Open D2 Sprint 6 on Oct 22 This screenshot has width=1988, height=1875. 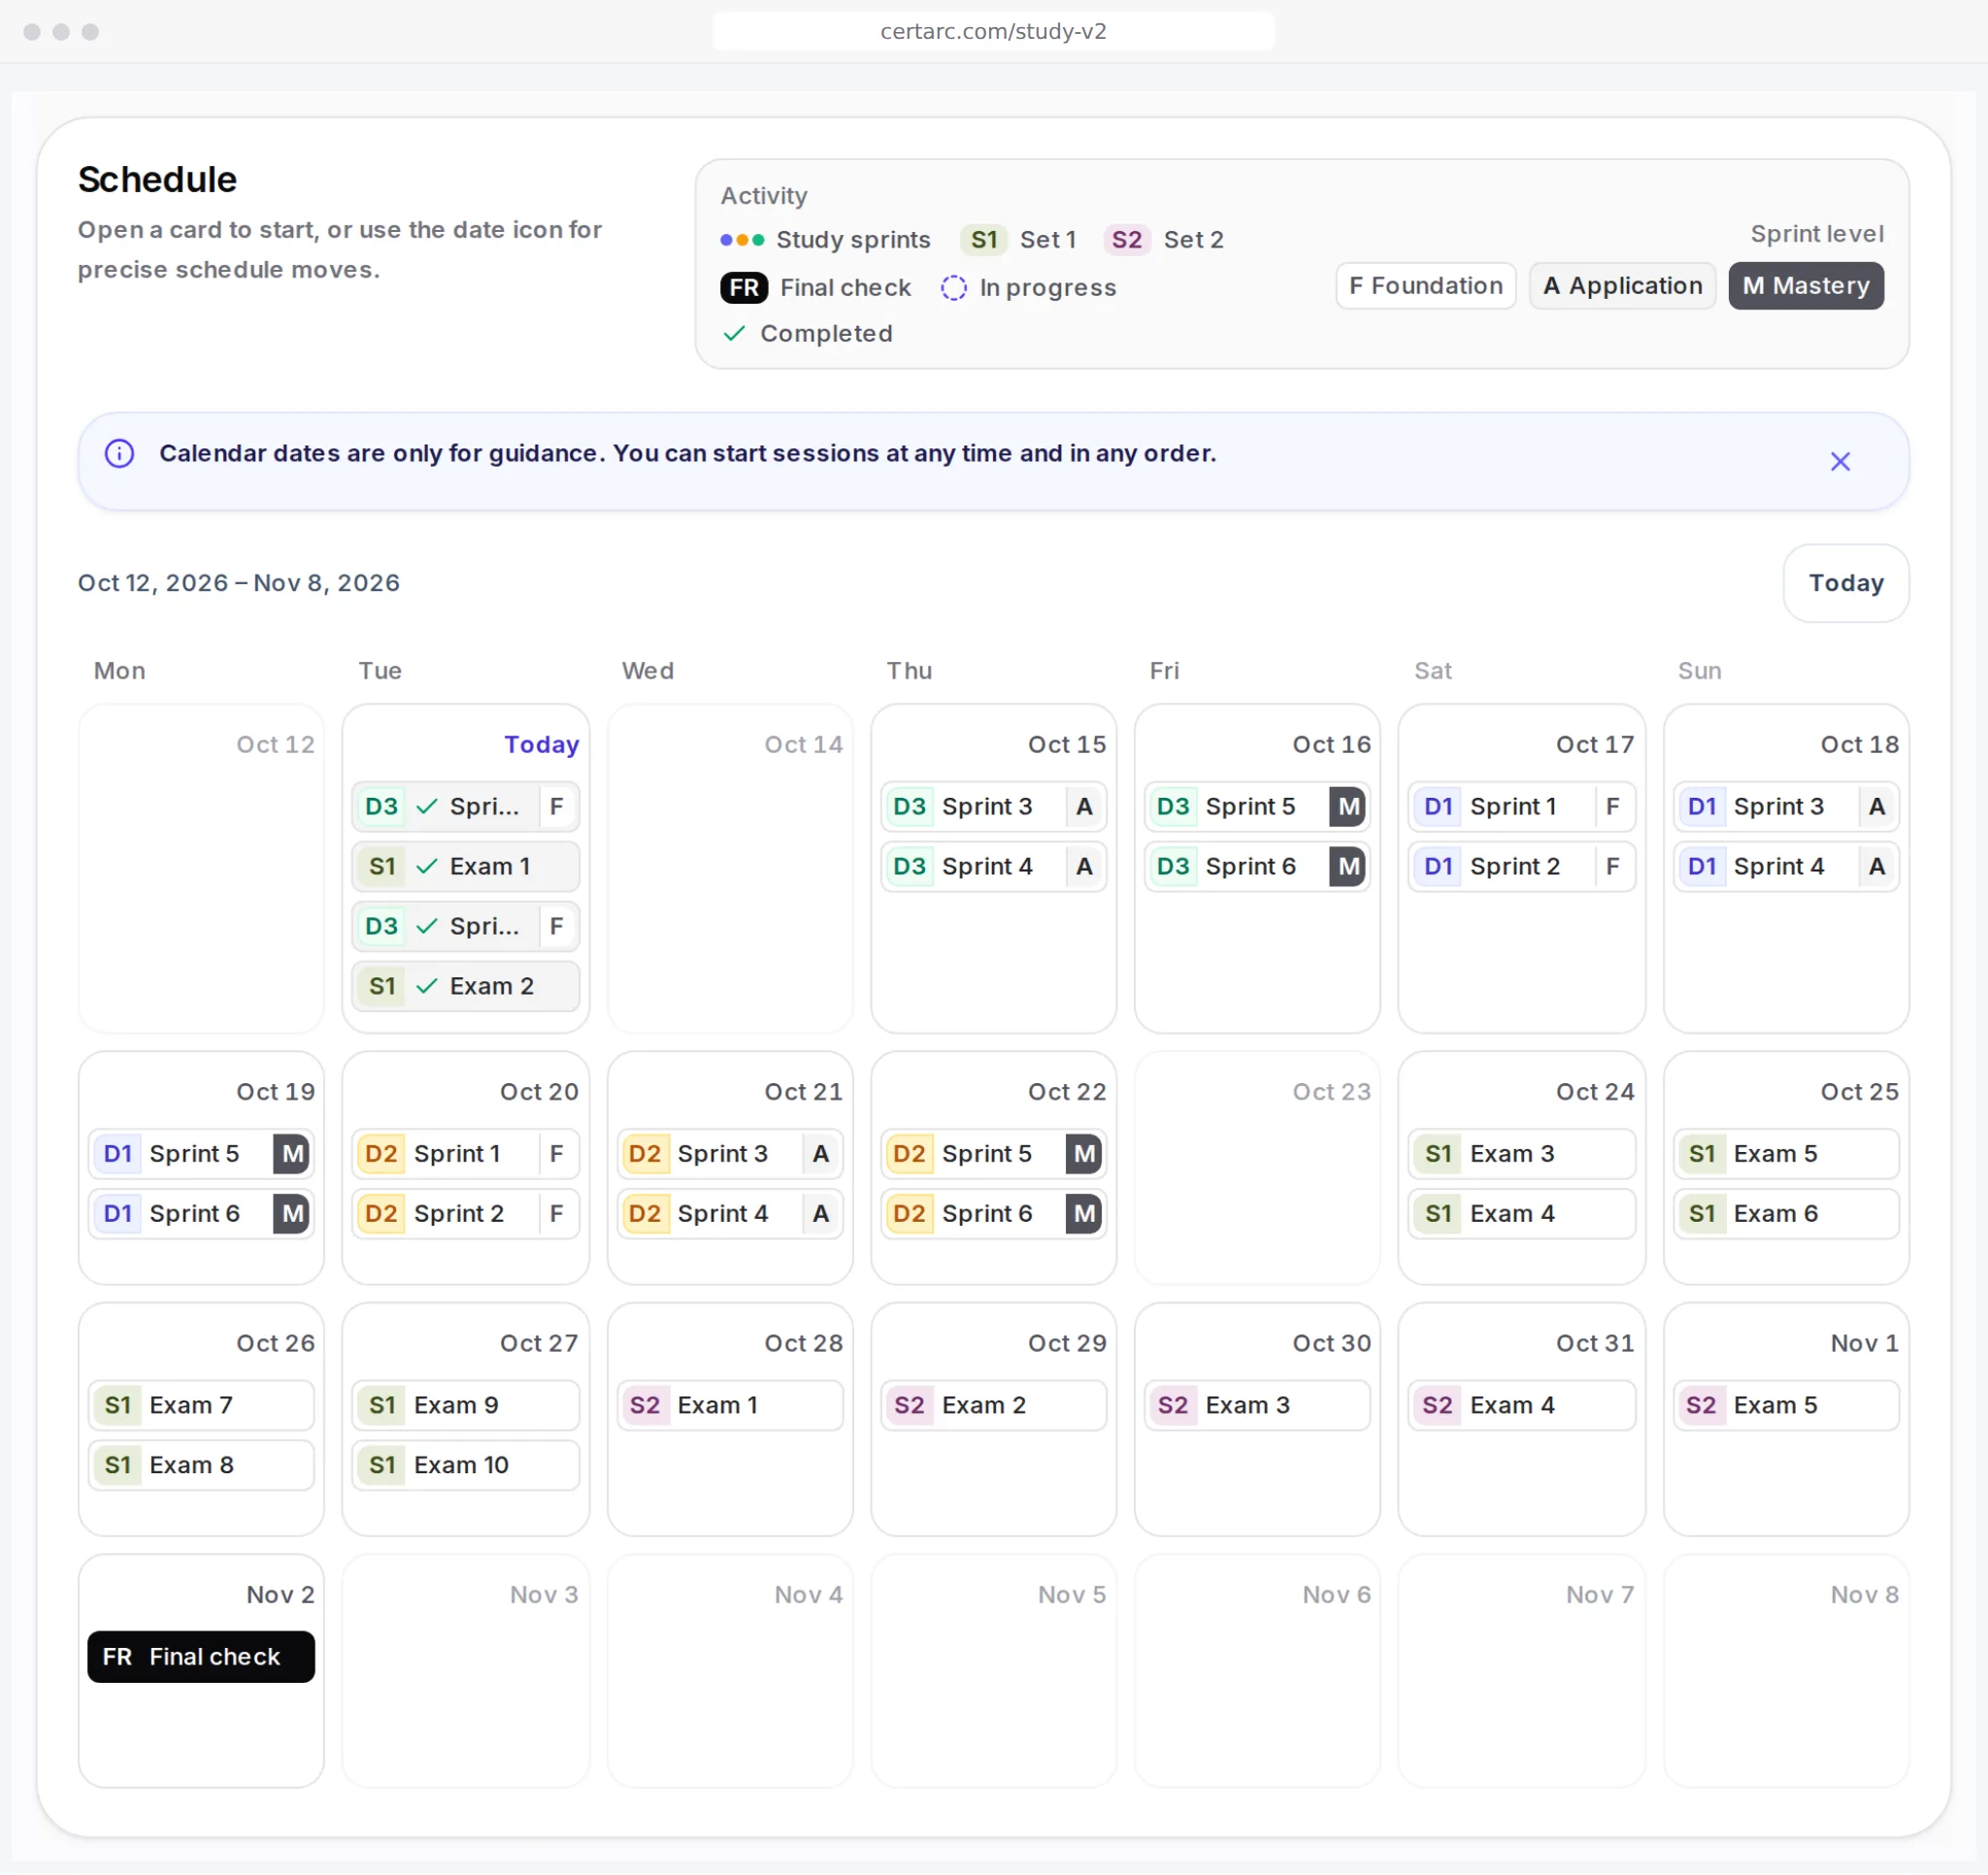994,1214
